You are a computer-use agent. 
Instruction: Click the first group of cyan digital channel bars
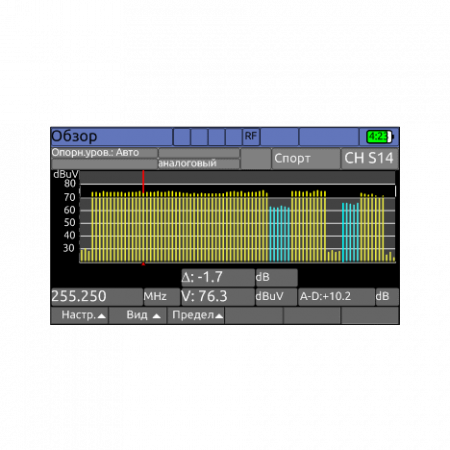[279, 234]
